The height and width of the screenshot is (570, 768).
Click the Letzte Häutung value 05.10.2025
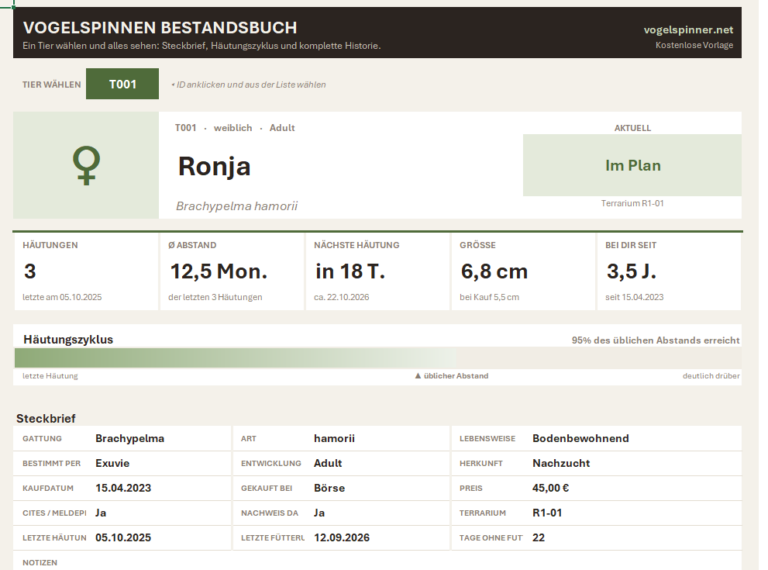(123, 538)
